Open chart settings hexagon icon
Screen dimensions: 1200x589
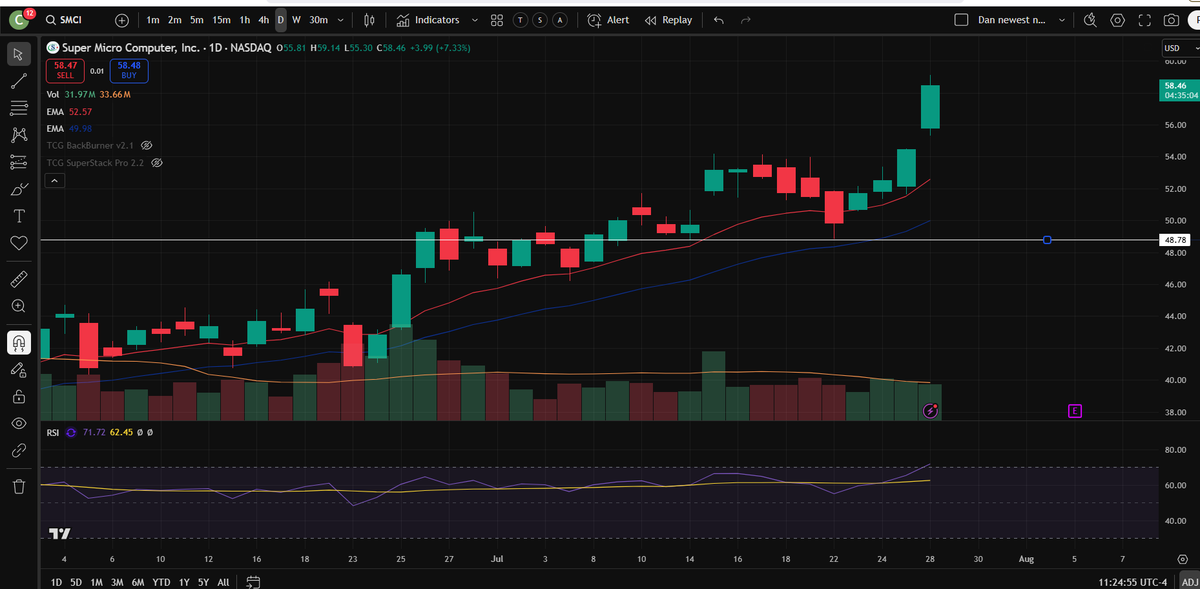point(1117,20)
